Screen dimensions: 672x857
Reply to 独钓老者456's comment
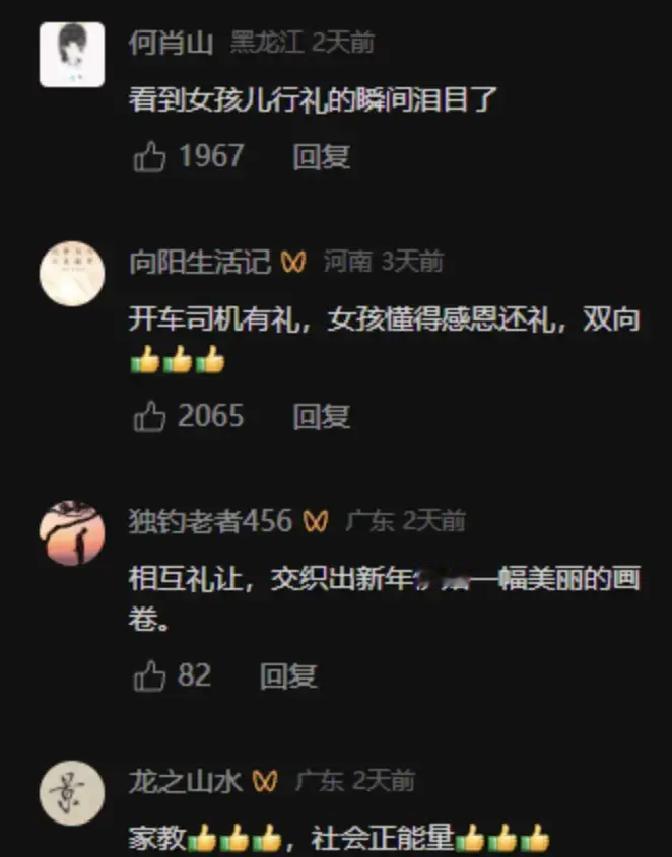[x=288, y=676]
